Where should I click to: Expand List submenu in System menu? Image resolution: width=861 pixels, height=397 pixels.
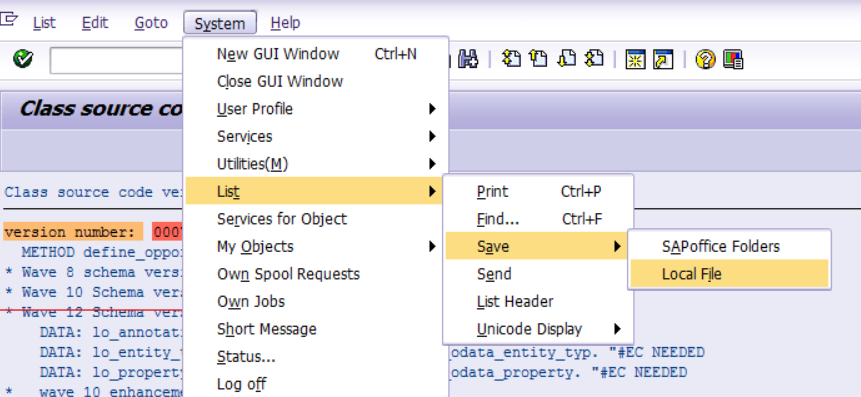[x=314, y=191]
